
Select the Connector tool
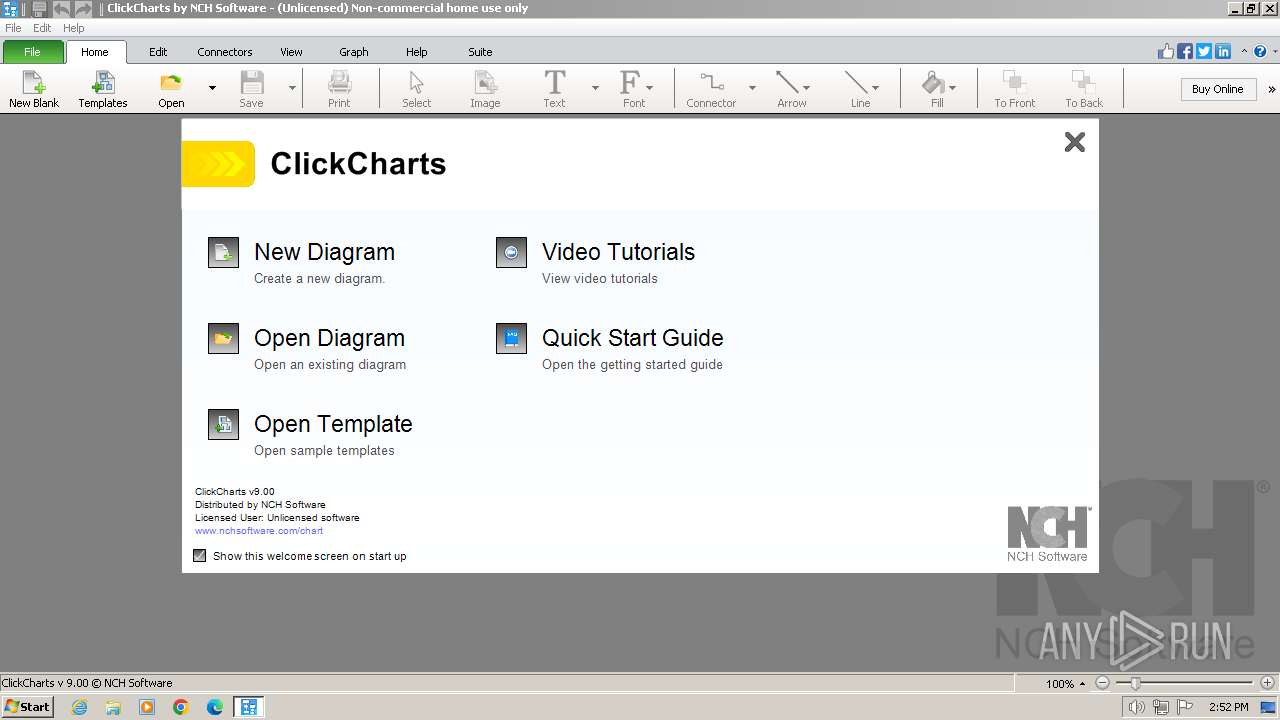tap(711, 89)
